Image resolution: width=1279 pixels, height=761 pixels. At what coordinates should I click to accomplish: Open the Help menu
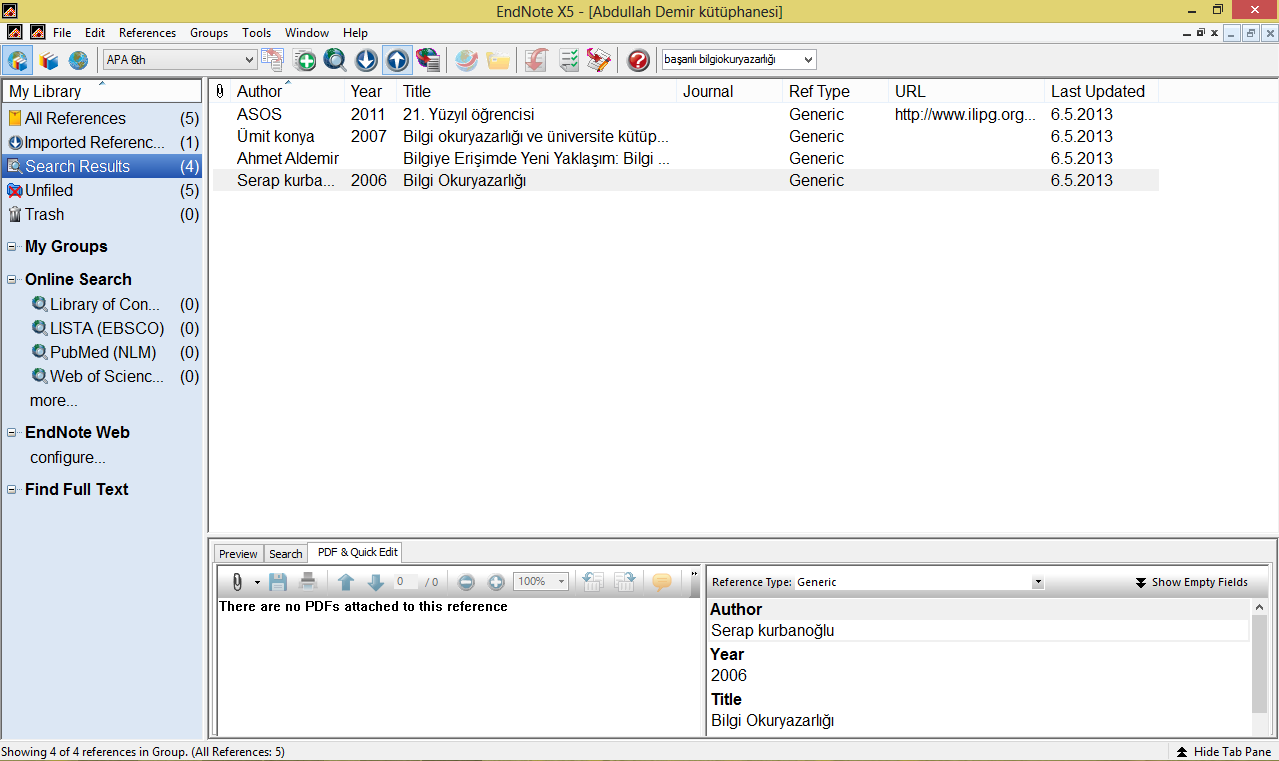tap(355, 33)
